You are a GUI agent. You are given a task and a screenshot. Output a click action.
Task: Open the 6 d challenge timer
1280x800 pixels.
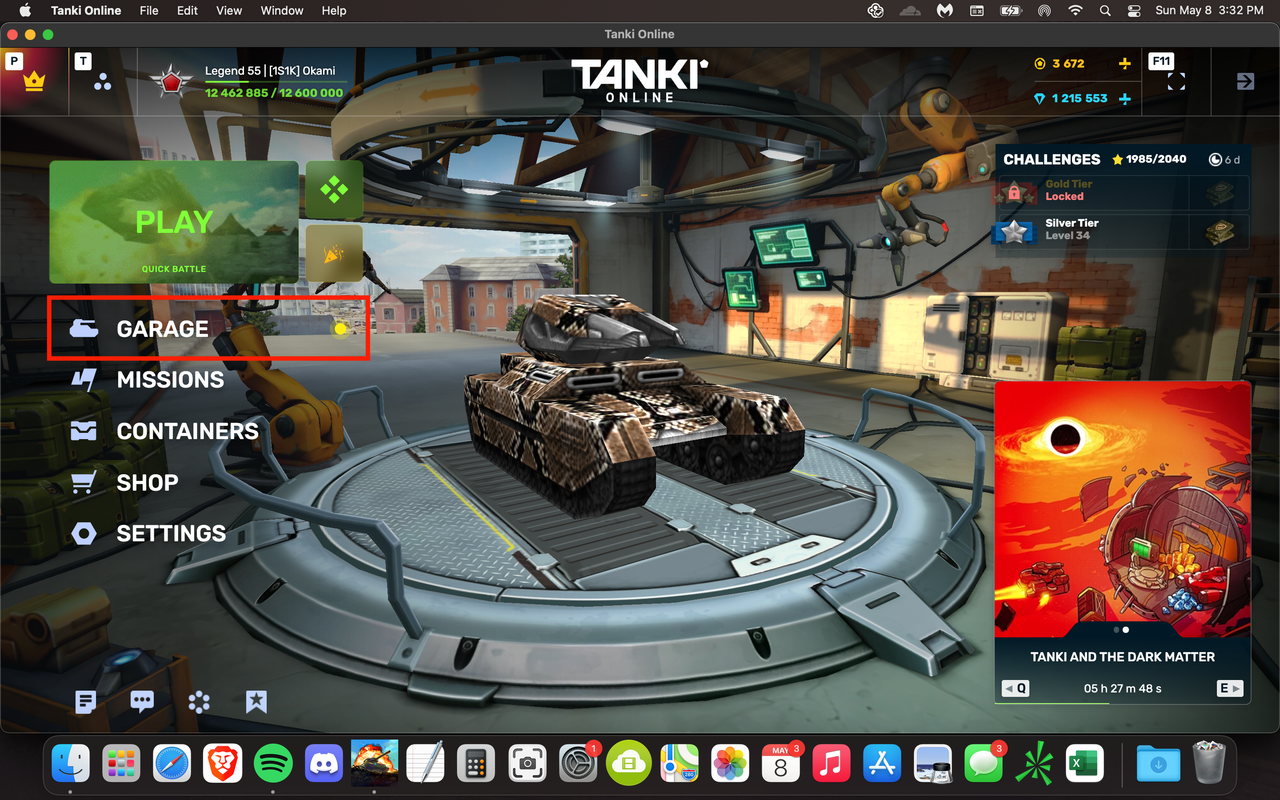(1224, 159)
